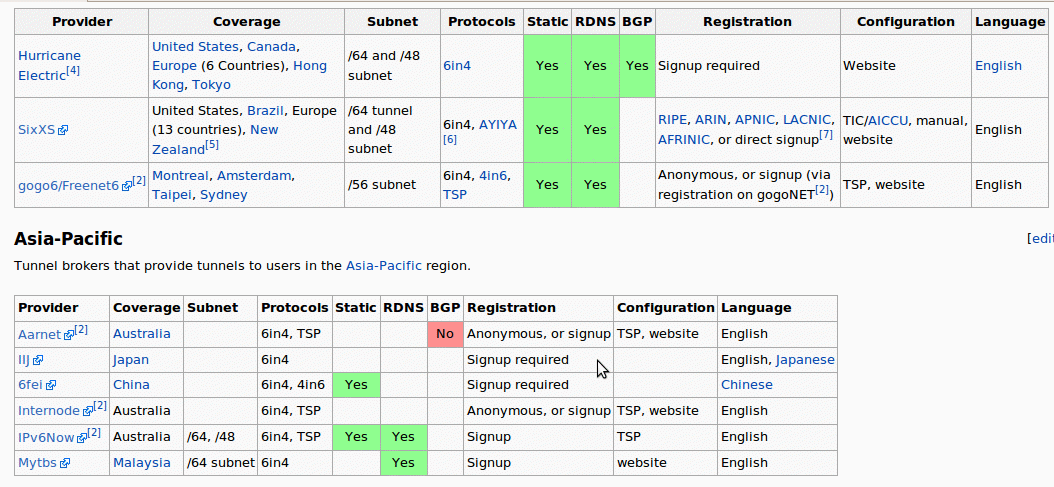Click the external link icon next to IIJ
The height and width of the screenshot is (487, 1054).
(x=38, y=361)
